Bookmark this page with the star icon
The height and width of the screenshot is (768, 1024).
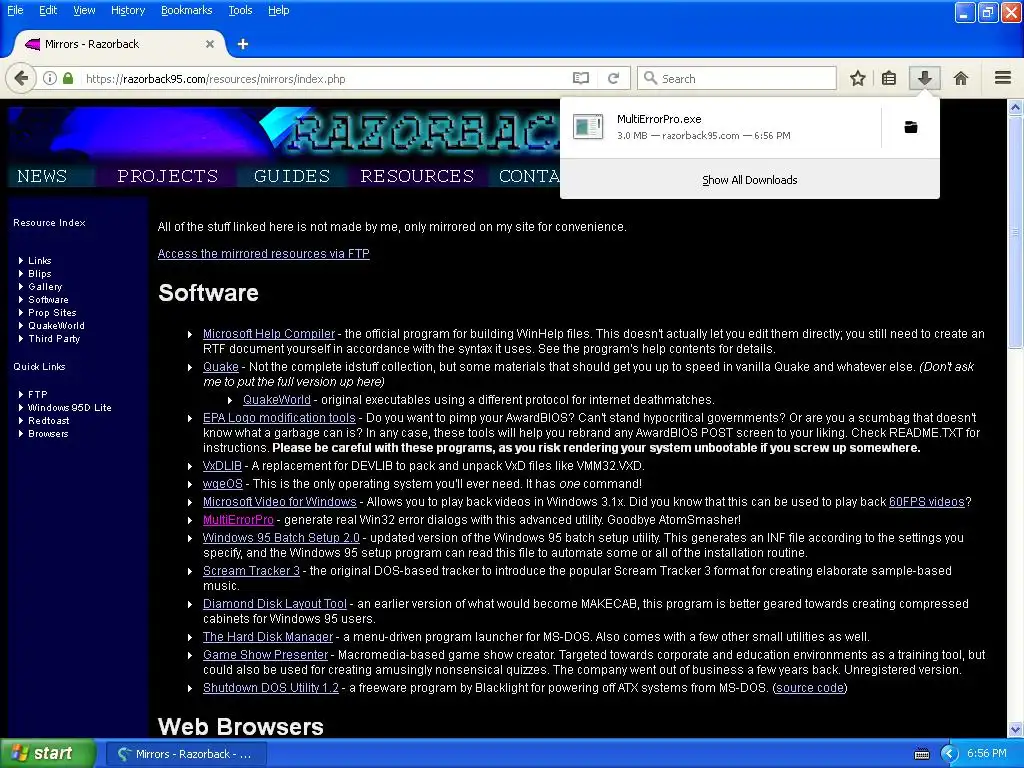[857, 78]
